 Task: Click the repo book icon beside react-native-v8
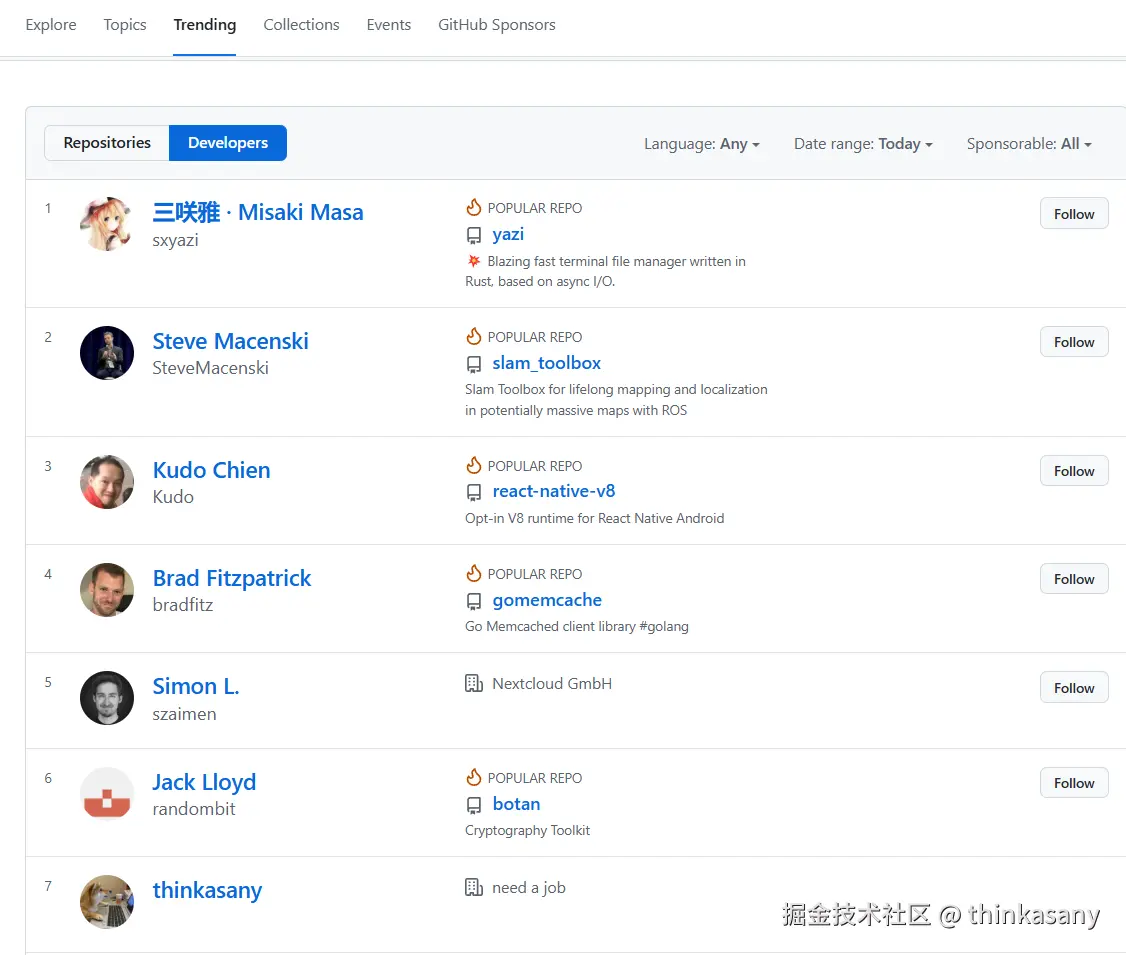pos(474,492)
